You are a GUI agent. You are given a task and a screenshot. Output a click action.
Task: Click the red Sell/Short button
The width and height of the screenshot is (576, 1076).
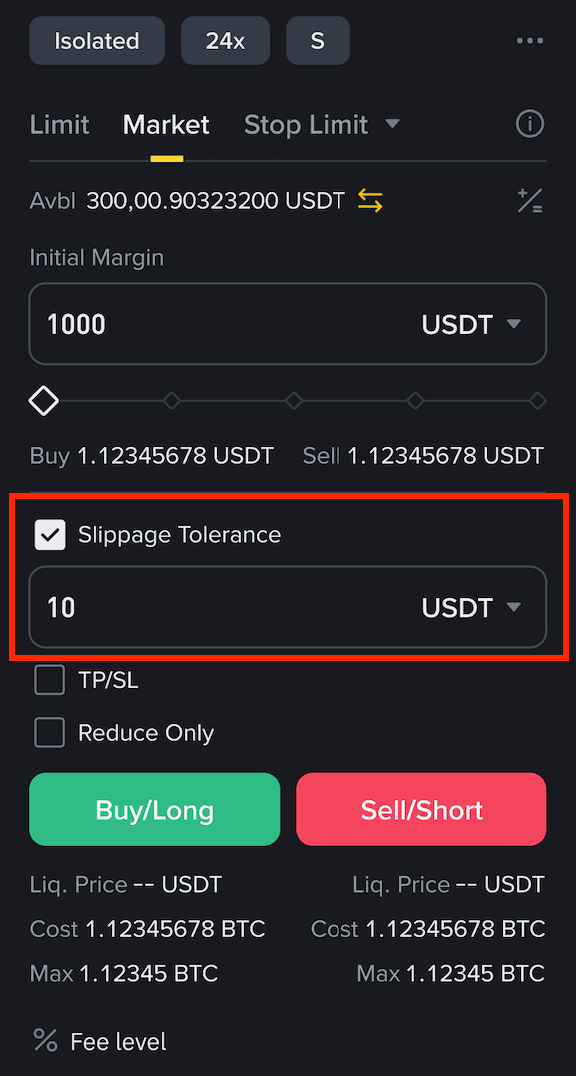pos(422,810)
